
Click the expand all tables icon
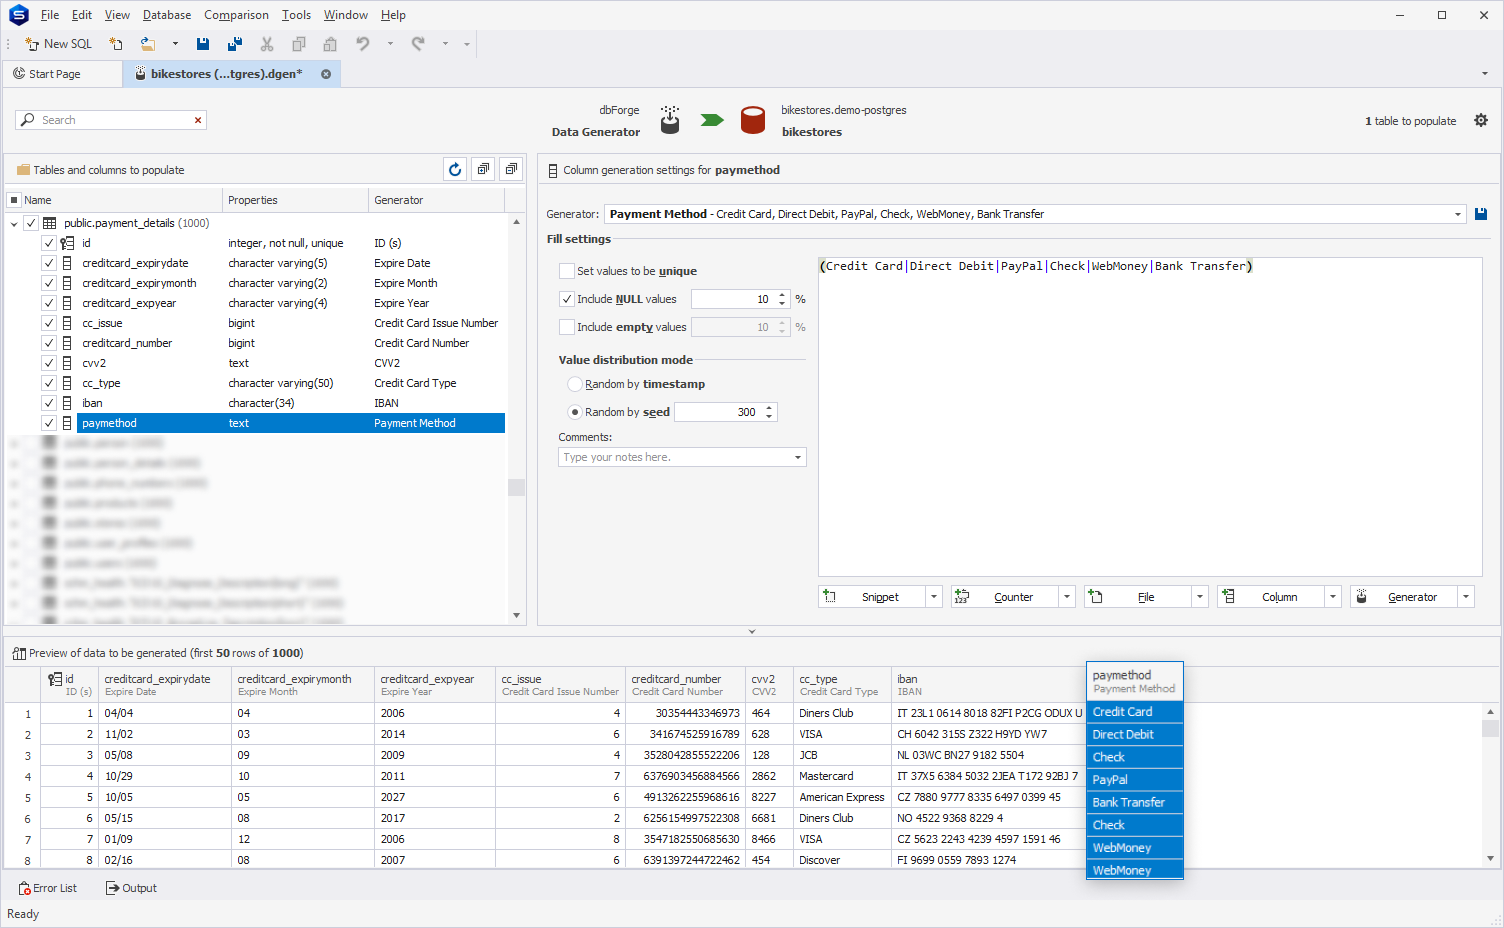pos(483,169)
